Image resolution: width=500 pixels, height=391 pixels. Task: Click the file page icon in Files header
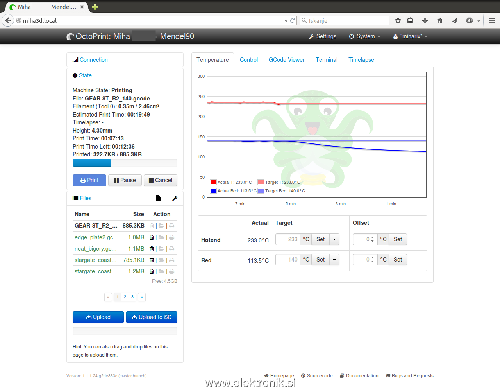pyautogui.click(x=158, y=198)
